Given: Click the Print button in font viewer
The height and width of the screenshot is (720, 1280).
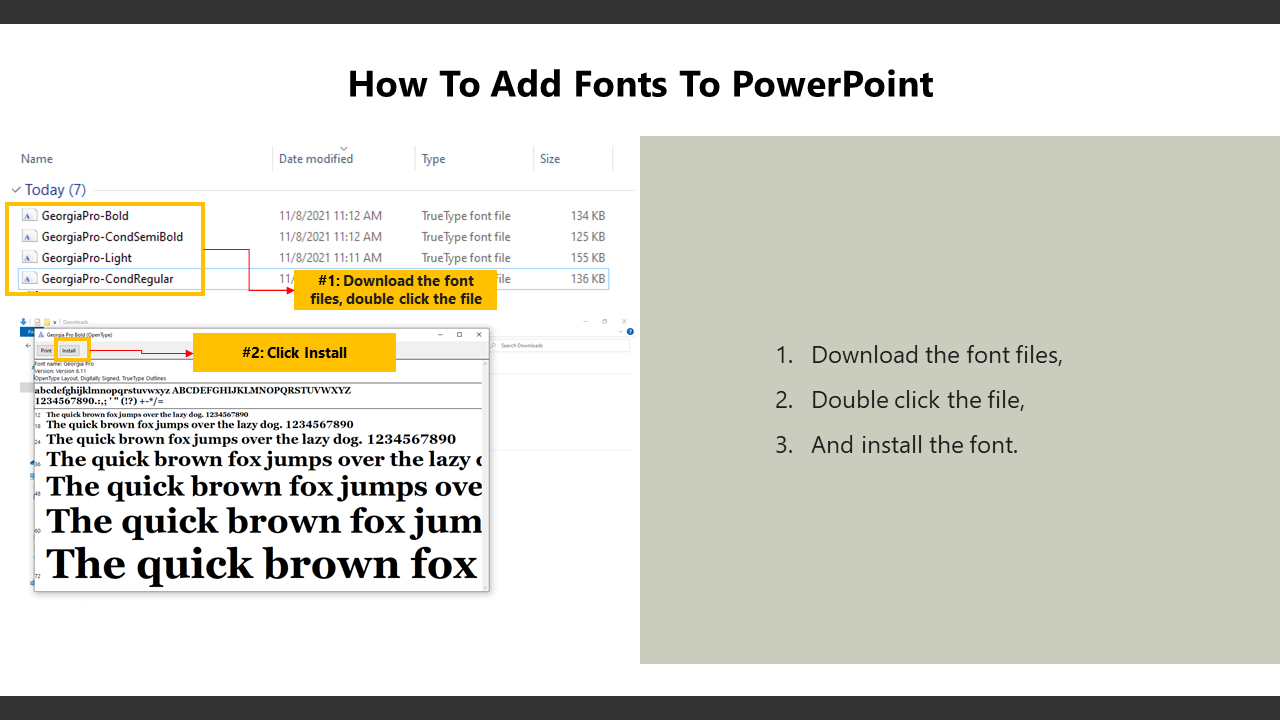Looking at the screenshot, I should [x=46, y=350].
